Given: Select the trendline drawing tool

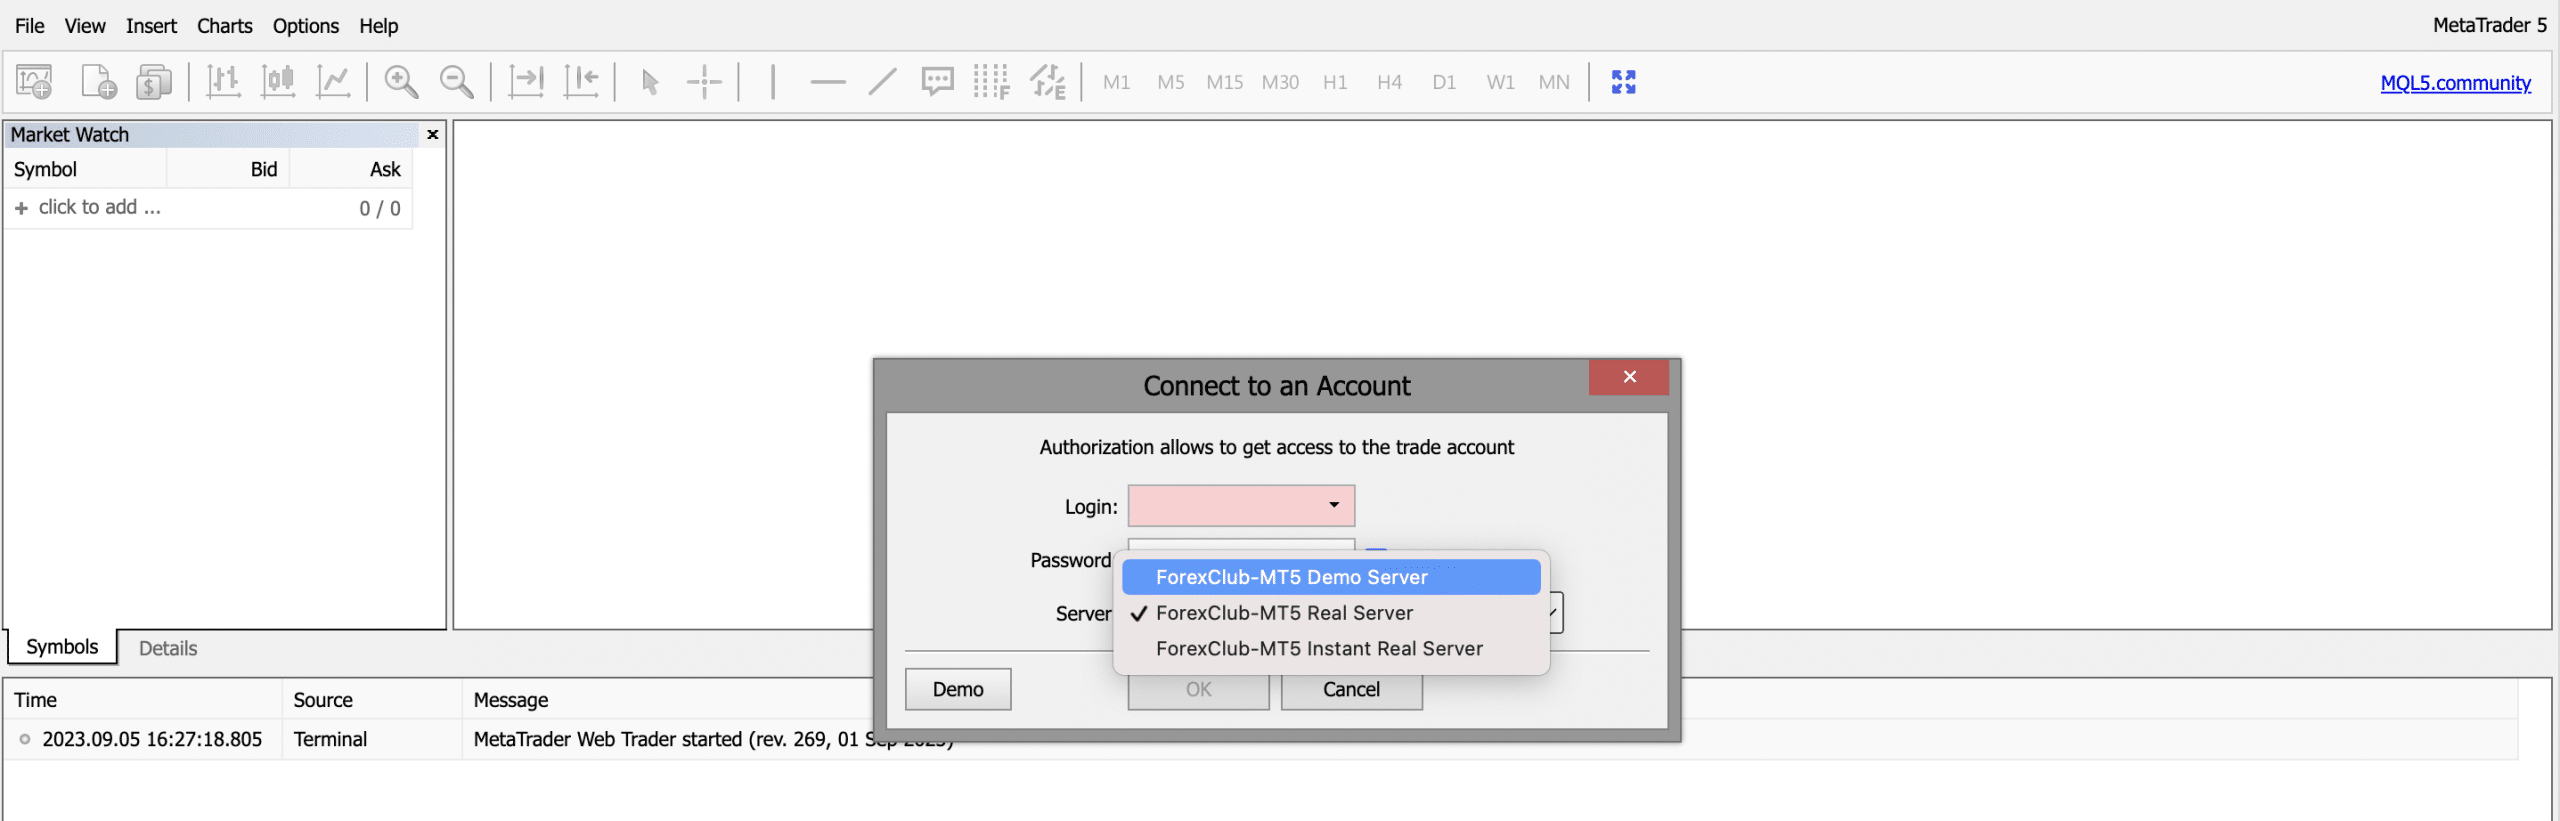Looking at the screenshot, I should pos(882,82).
